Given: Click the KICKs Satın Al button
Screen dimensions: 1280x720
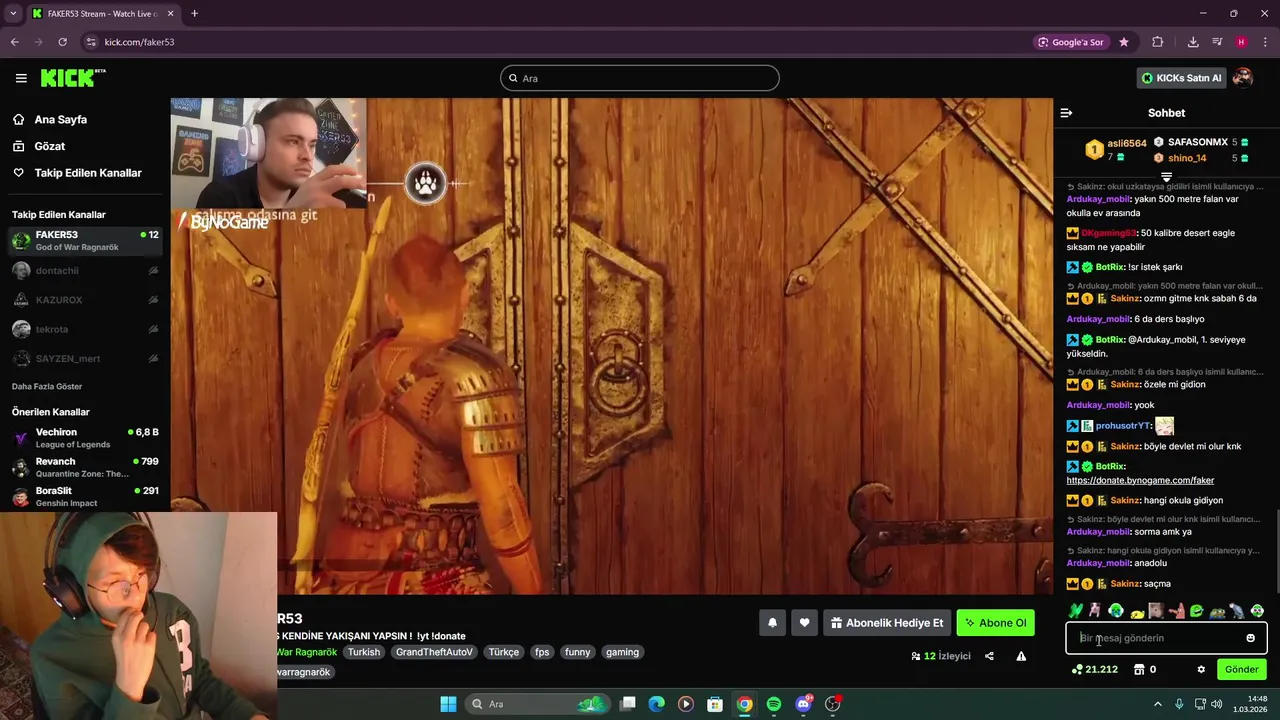Looking at the screenshot, I should 1181,78.
